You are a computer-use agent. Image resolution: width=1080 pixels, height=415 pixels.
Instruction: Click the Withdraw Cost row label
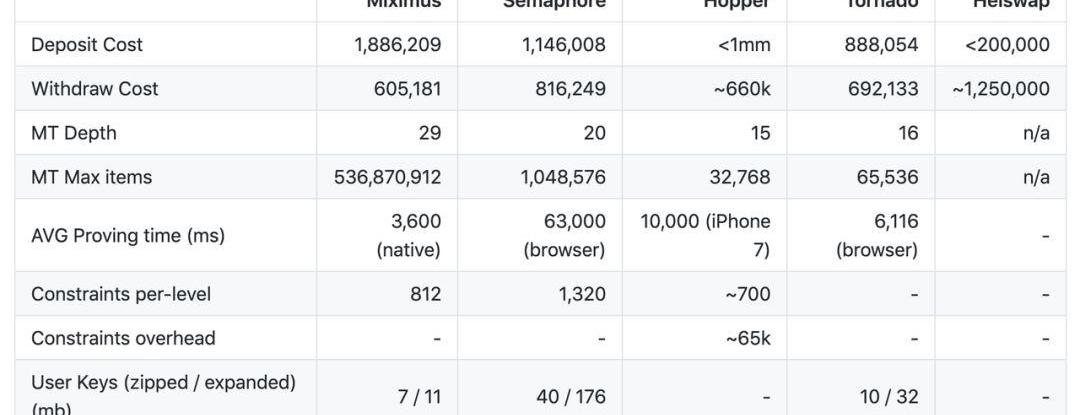[x=95, y=89]
